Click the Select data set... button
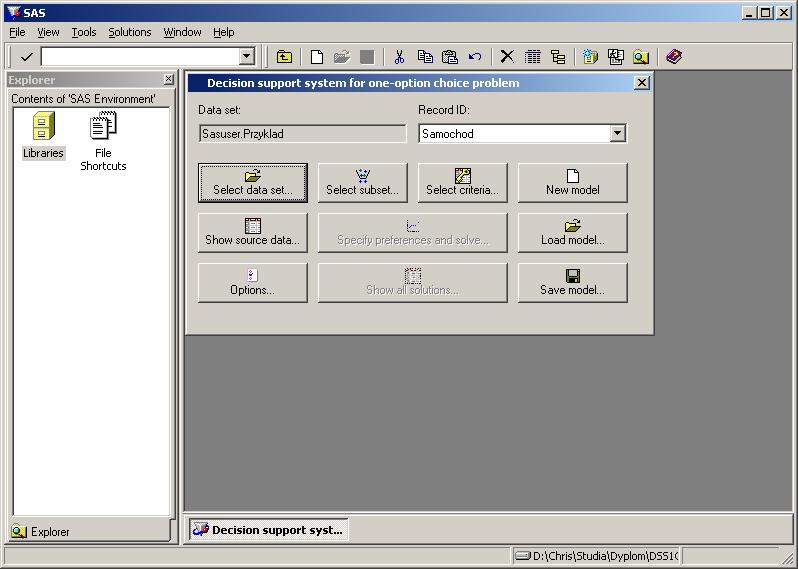 pos(253,183)
